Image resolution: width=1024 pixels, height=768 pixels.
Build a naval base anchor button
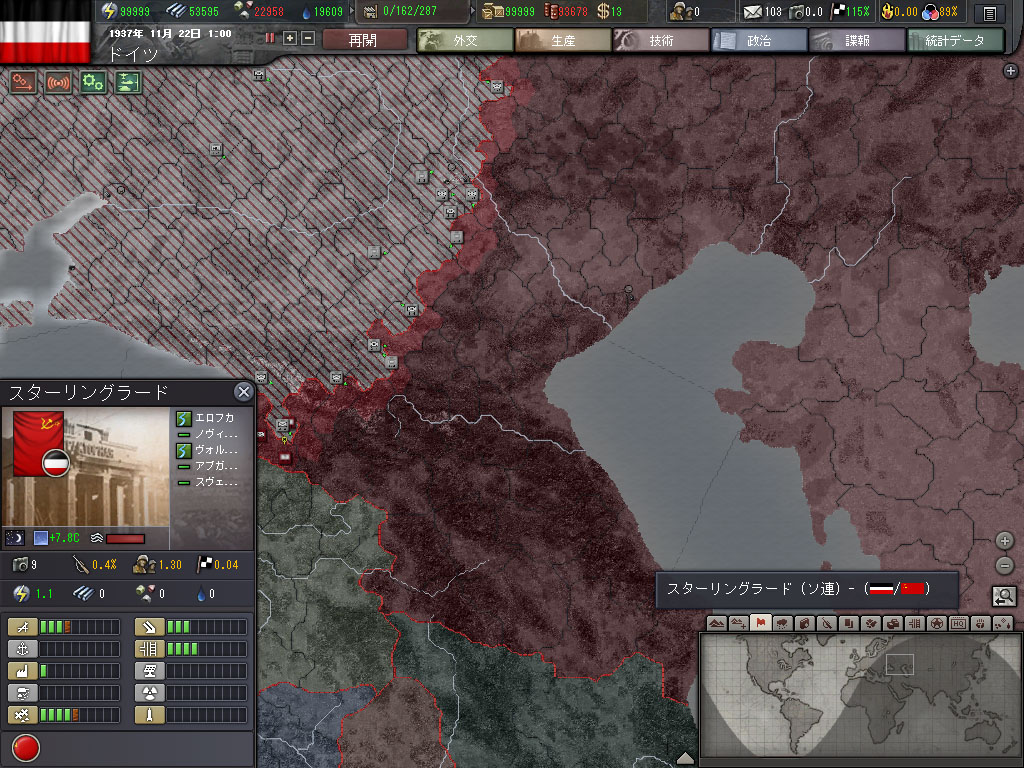[x=22, y=649]
